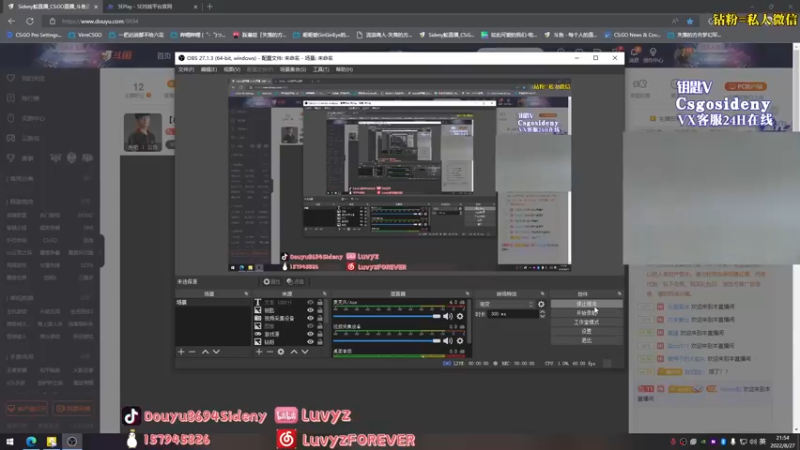The image size is (800, 450).
Task: Toggle lock on second source row
Action: pyautogui.click(x=320, y=310)
